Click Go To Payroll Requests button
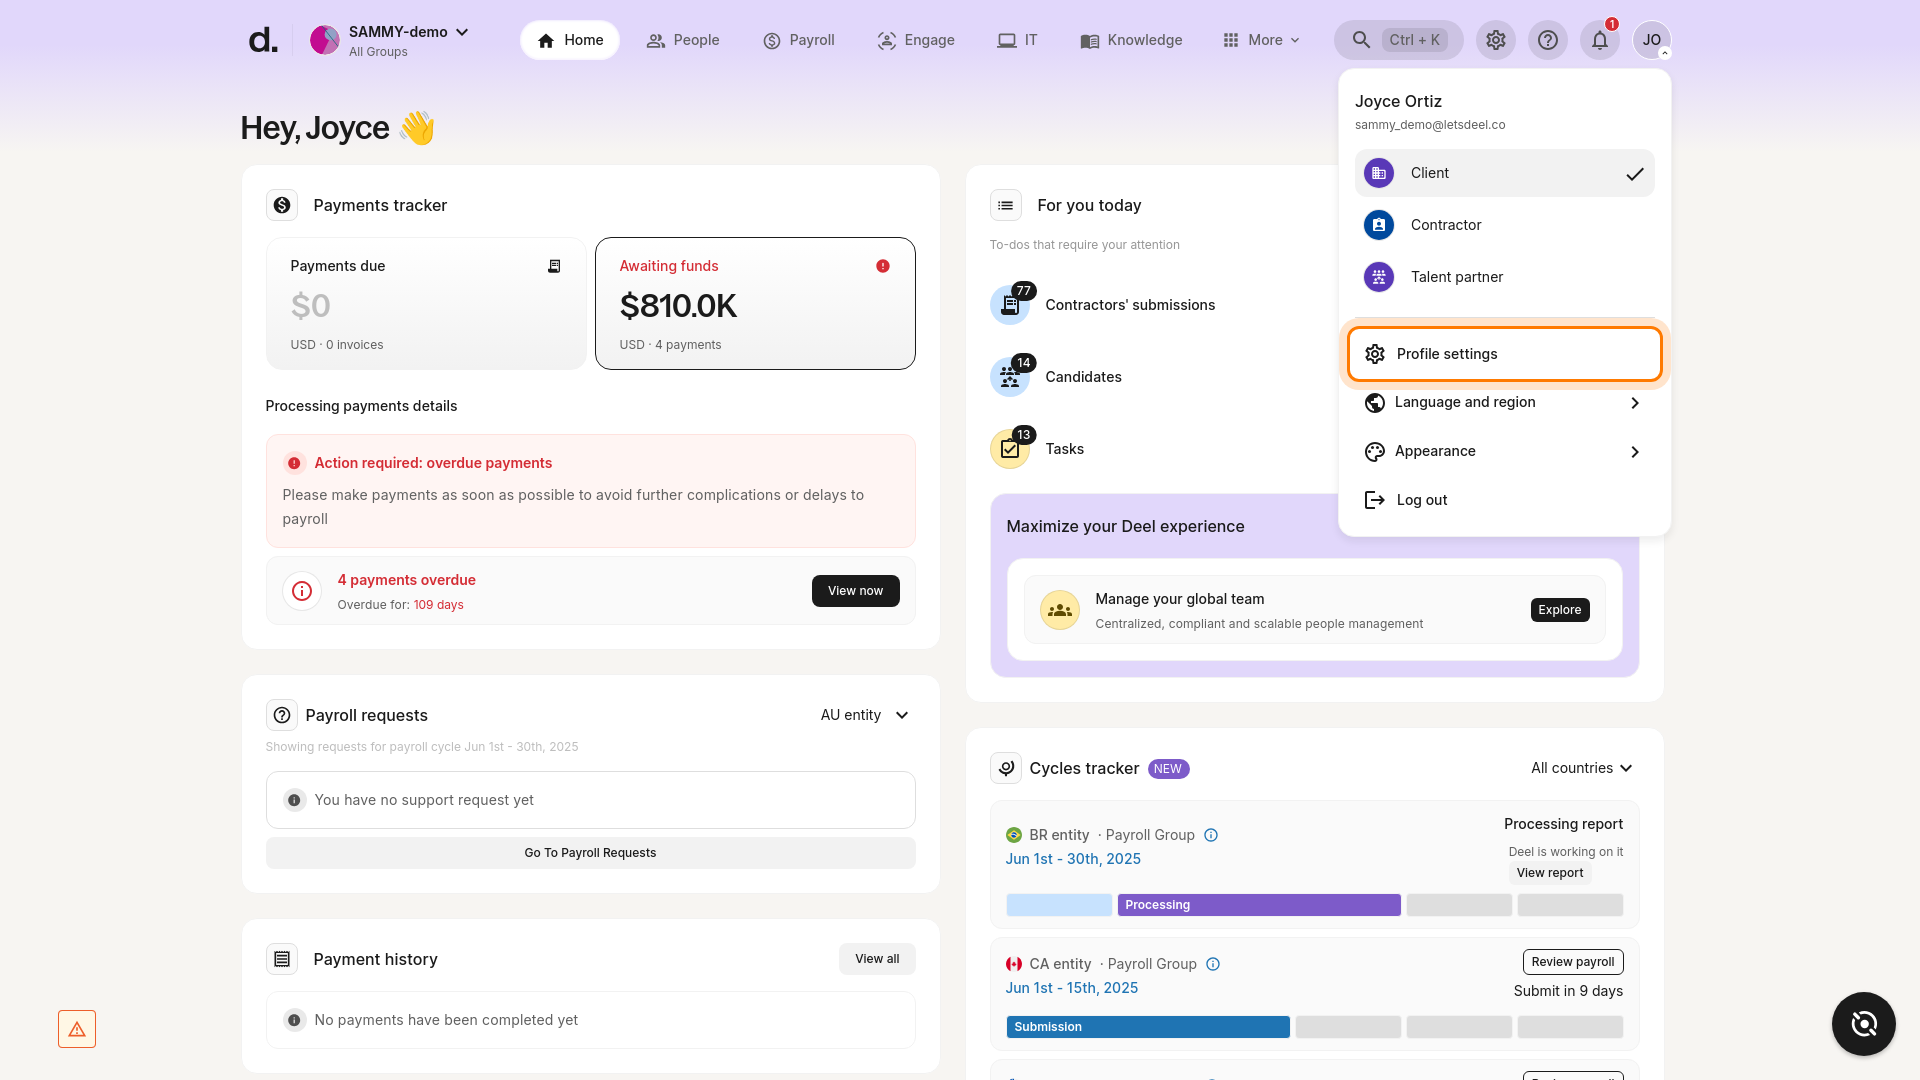 pos(590,853)
